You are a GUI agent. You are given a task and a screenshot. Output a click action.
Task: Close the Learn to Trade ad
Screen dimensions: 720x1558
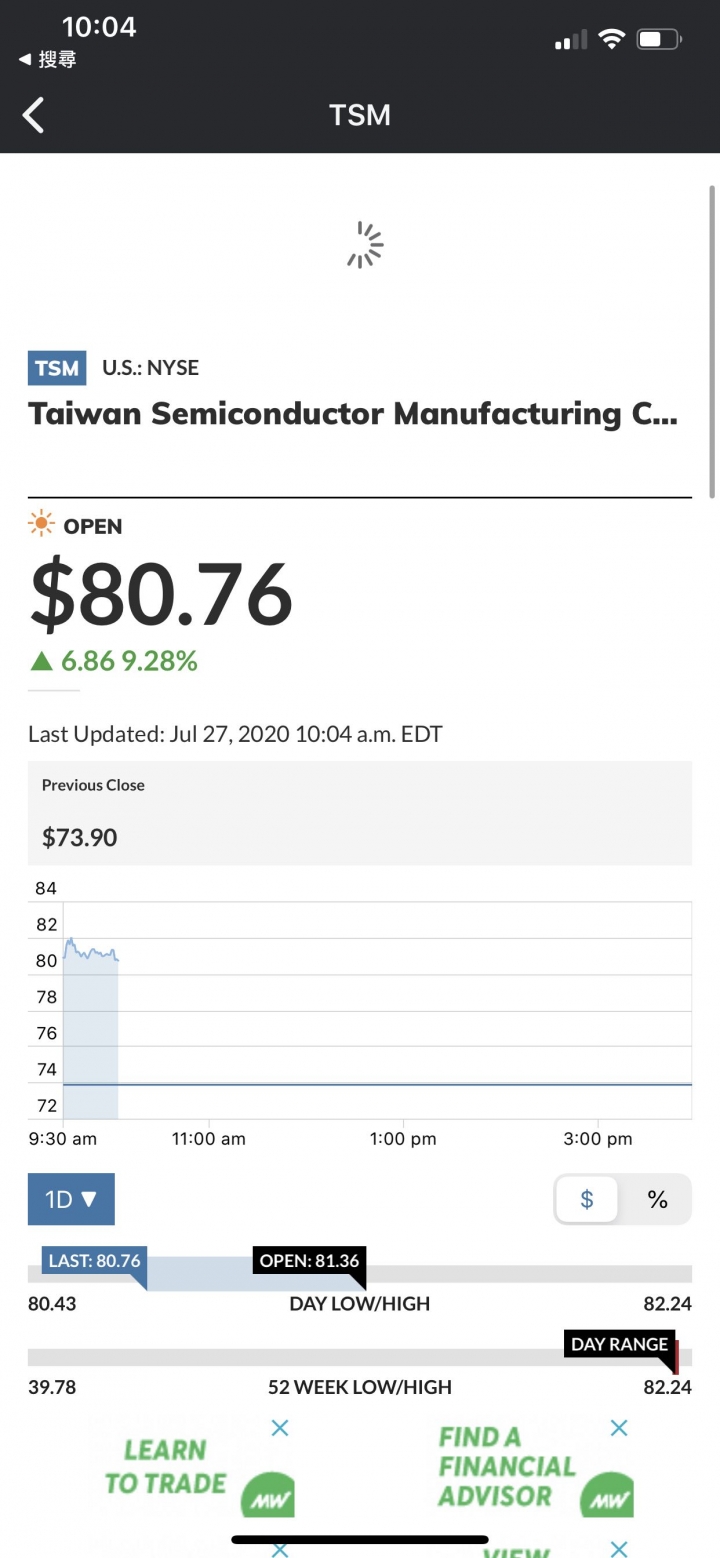click(x=280, y=1428)
